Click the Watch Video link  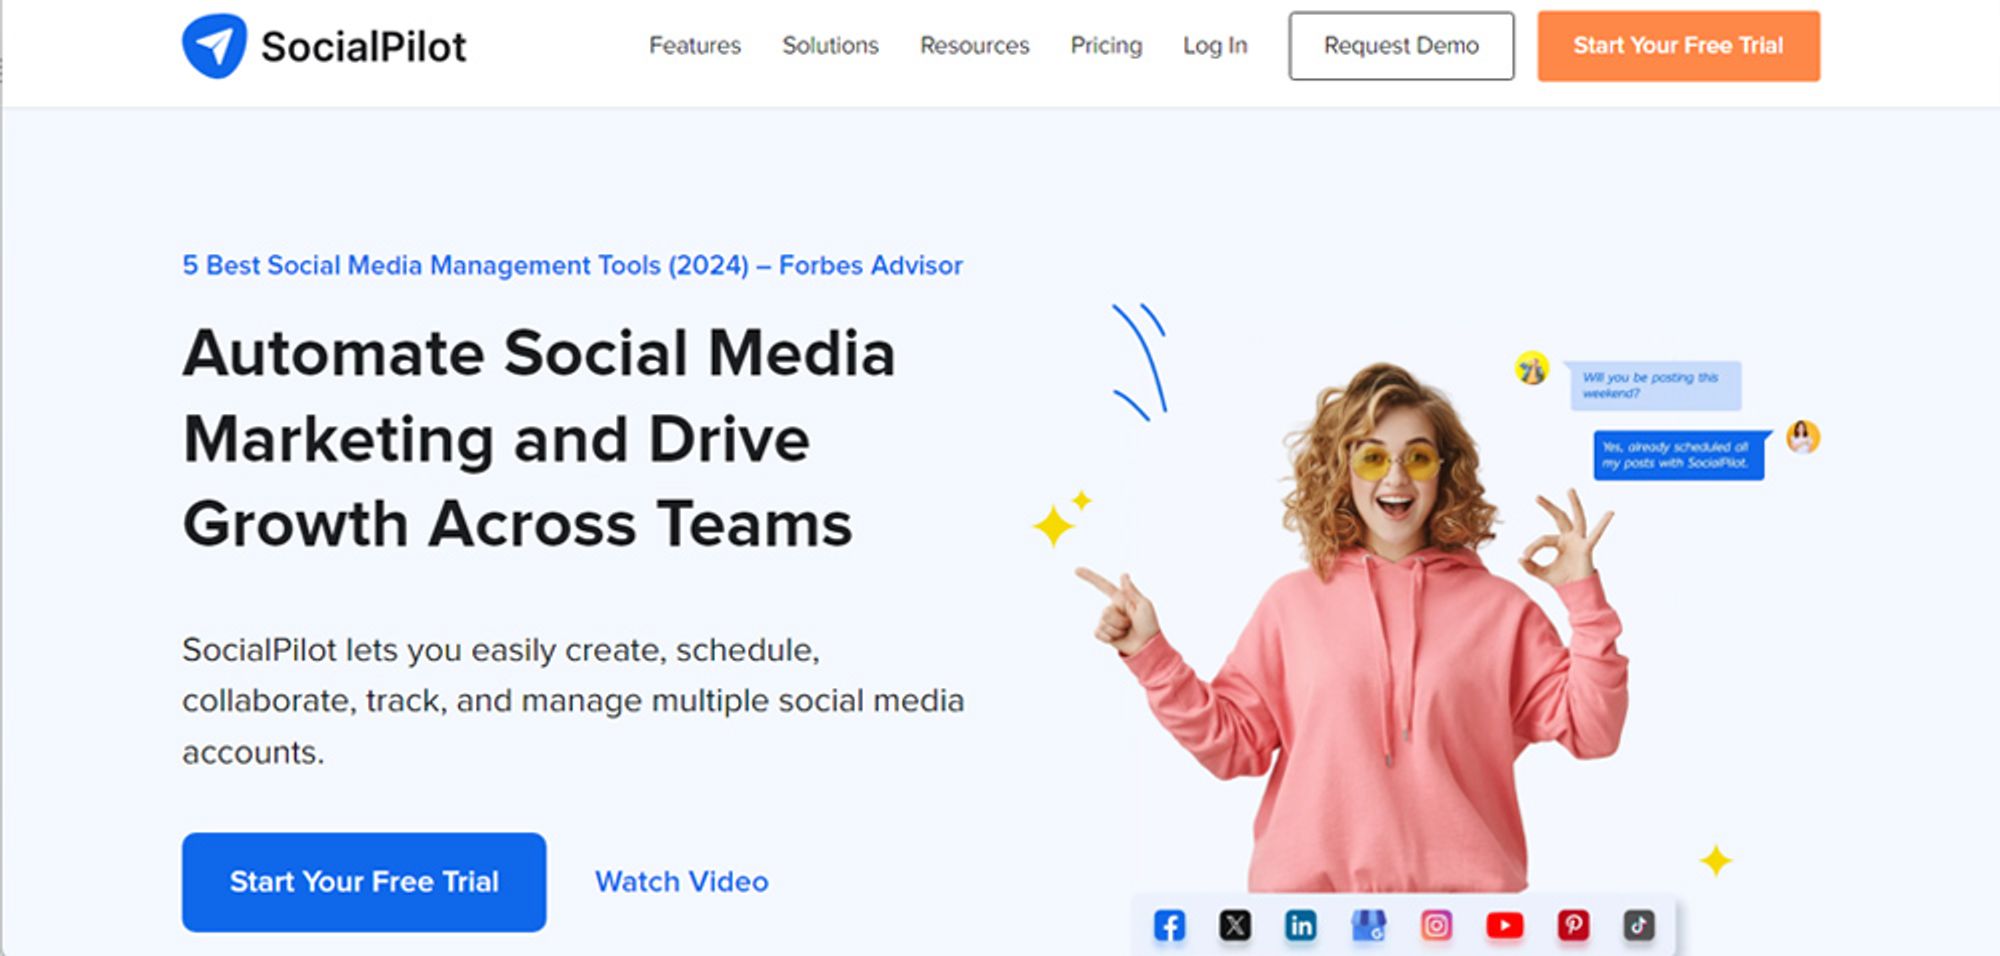tap(682, 882)
